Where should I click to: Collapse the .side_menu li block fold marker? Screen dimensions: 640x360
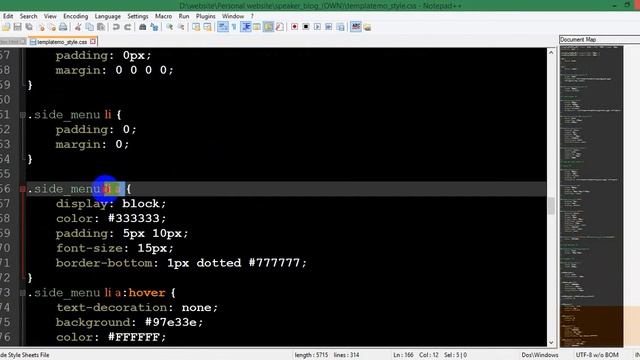click(x=23, y=115)
